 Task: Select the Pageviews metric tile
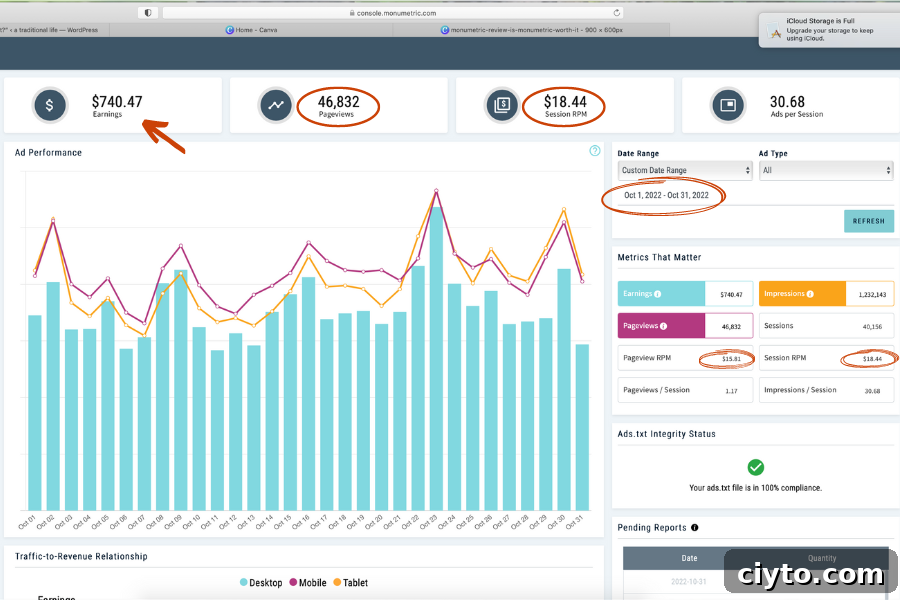[x=685, y=326]
